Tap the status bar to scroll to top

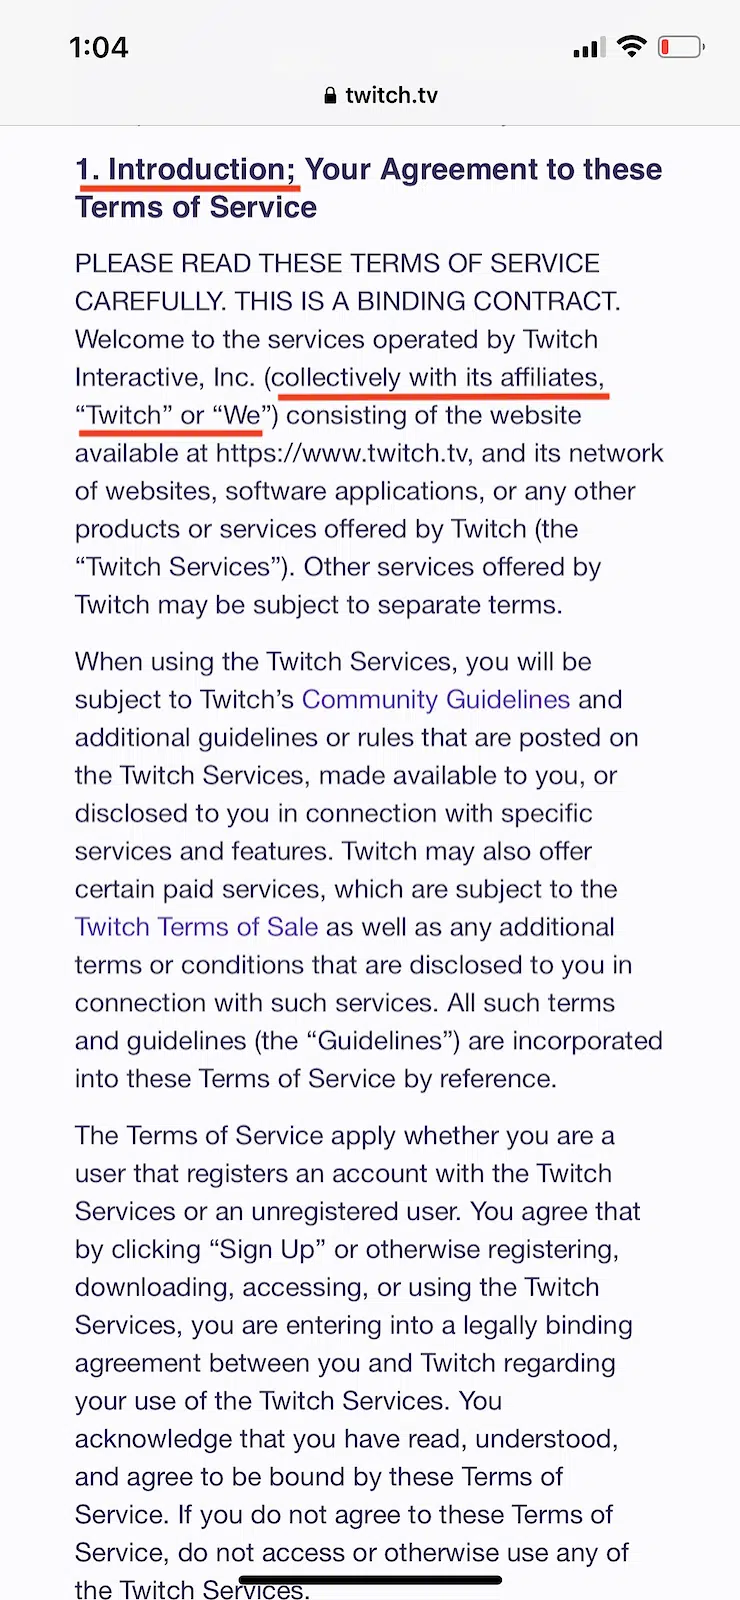click(x=370, y=46)
